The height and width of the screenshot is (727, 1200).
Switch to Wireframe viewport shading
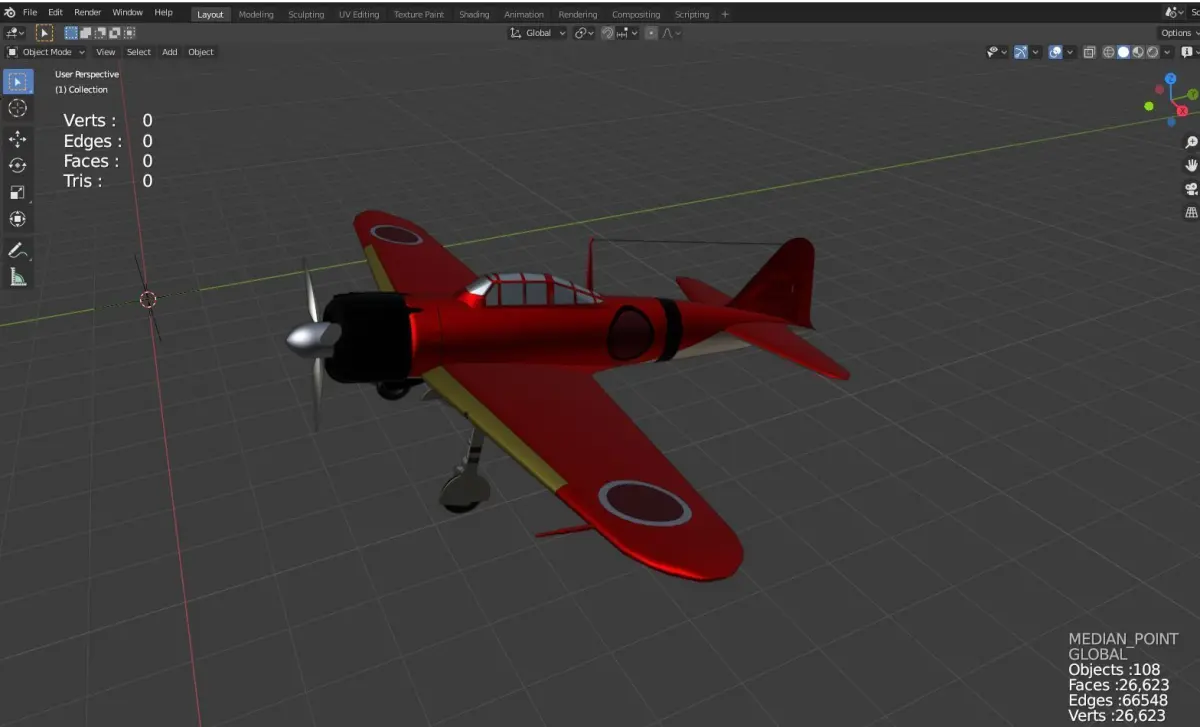pyautogui.click(x=1109, y=52)
